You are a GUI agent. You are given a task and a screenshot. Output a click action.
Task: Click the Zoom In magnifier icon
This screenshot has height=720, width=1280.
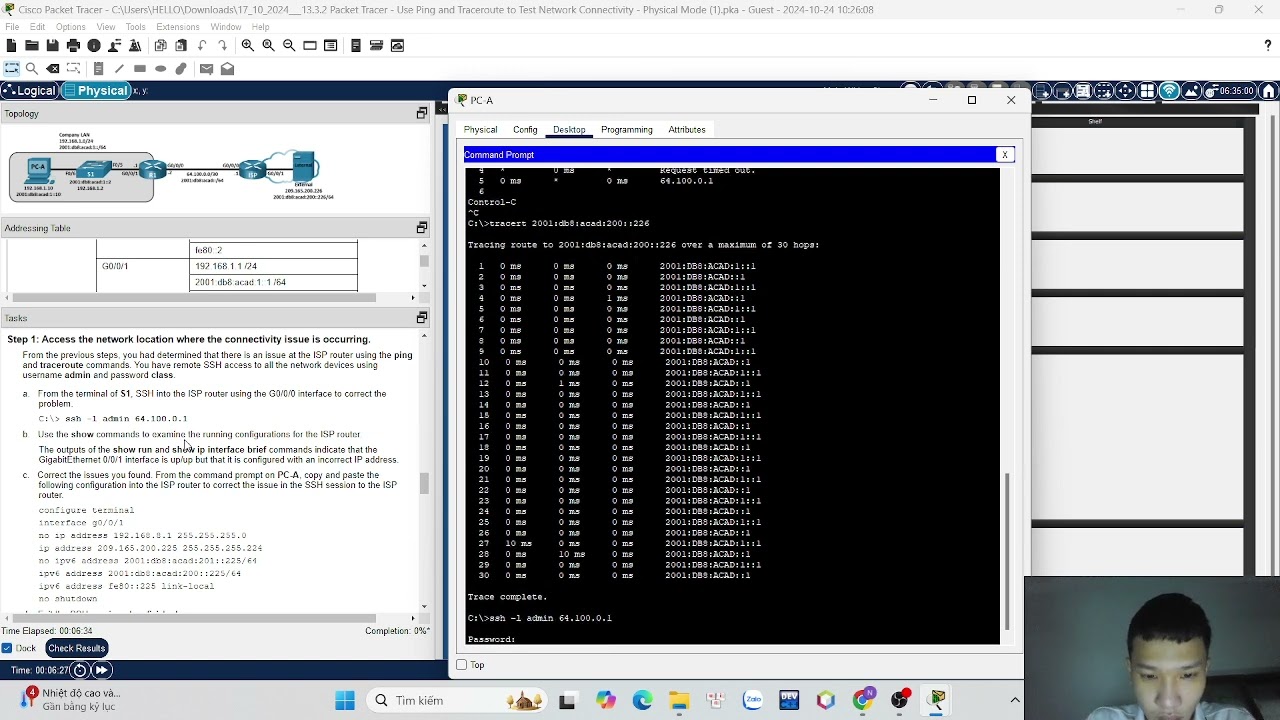pos(247,46)
